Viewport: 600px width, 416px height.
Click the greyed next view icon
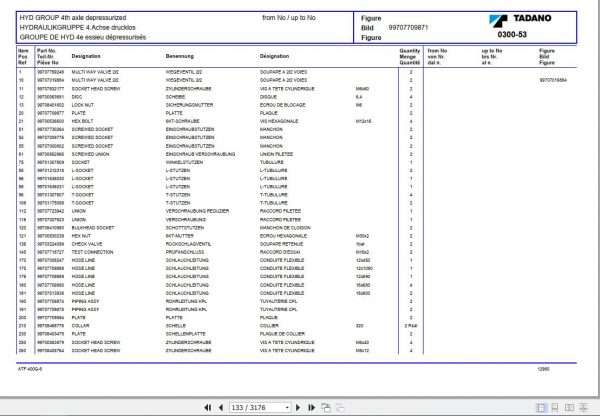pos(340,408)
